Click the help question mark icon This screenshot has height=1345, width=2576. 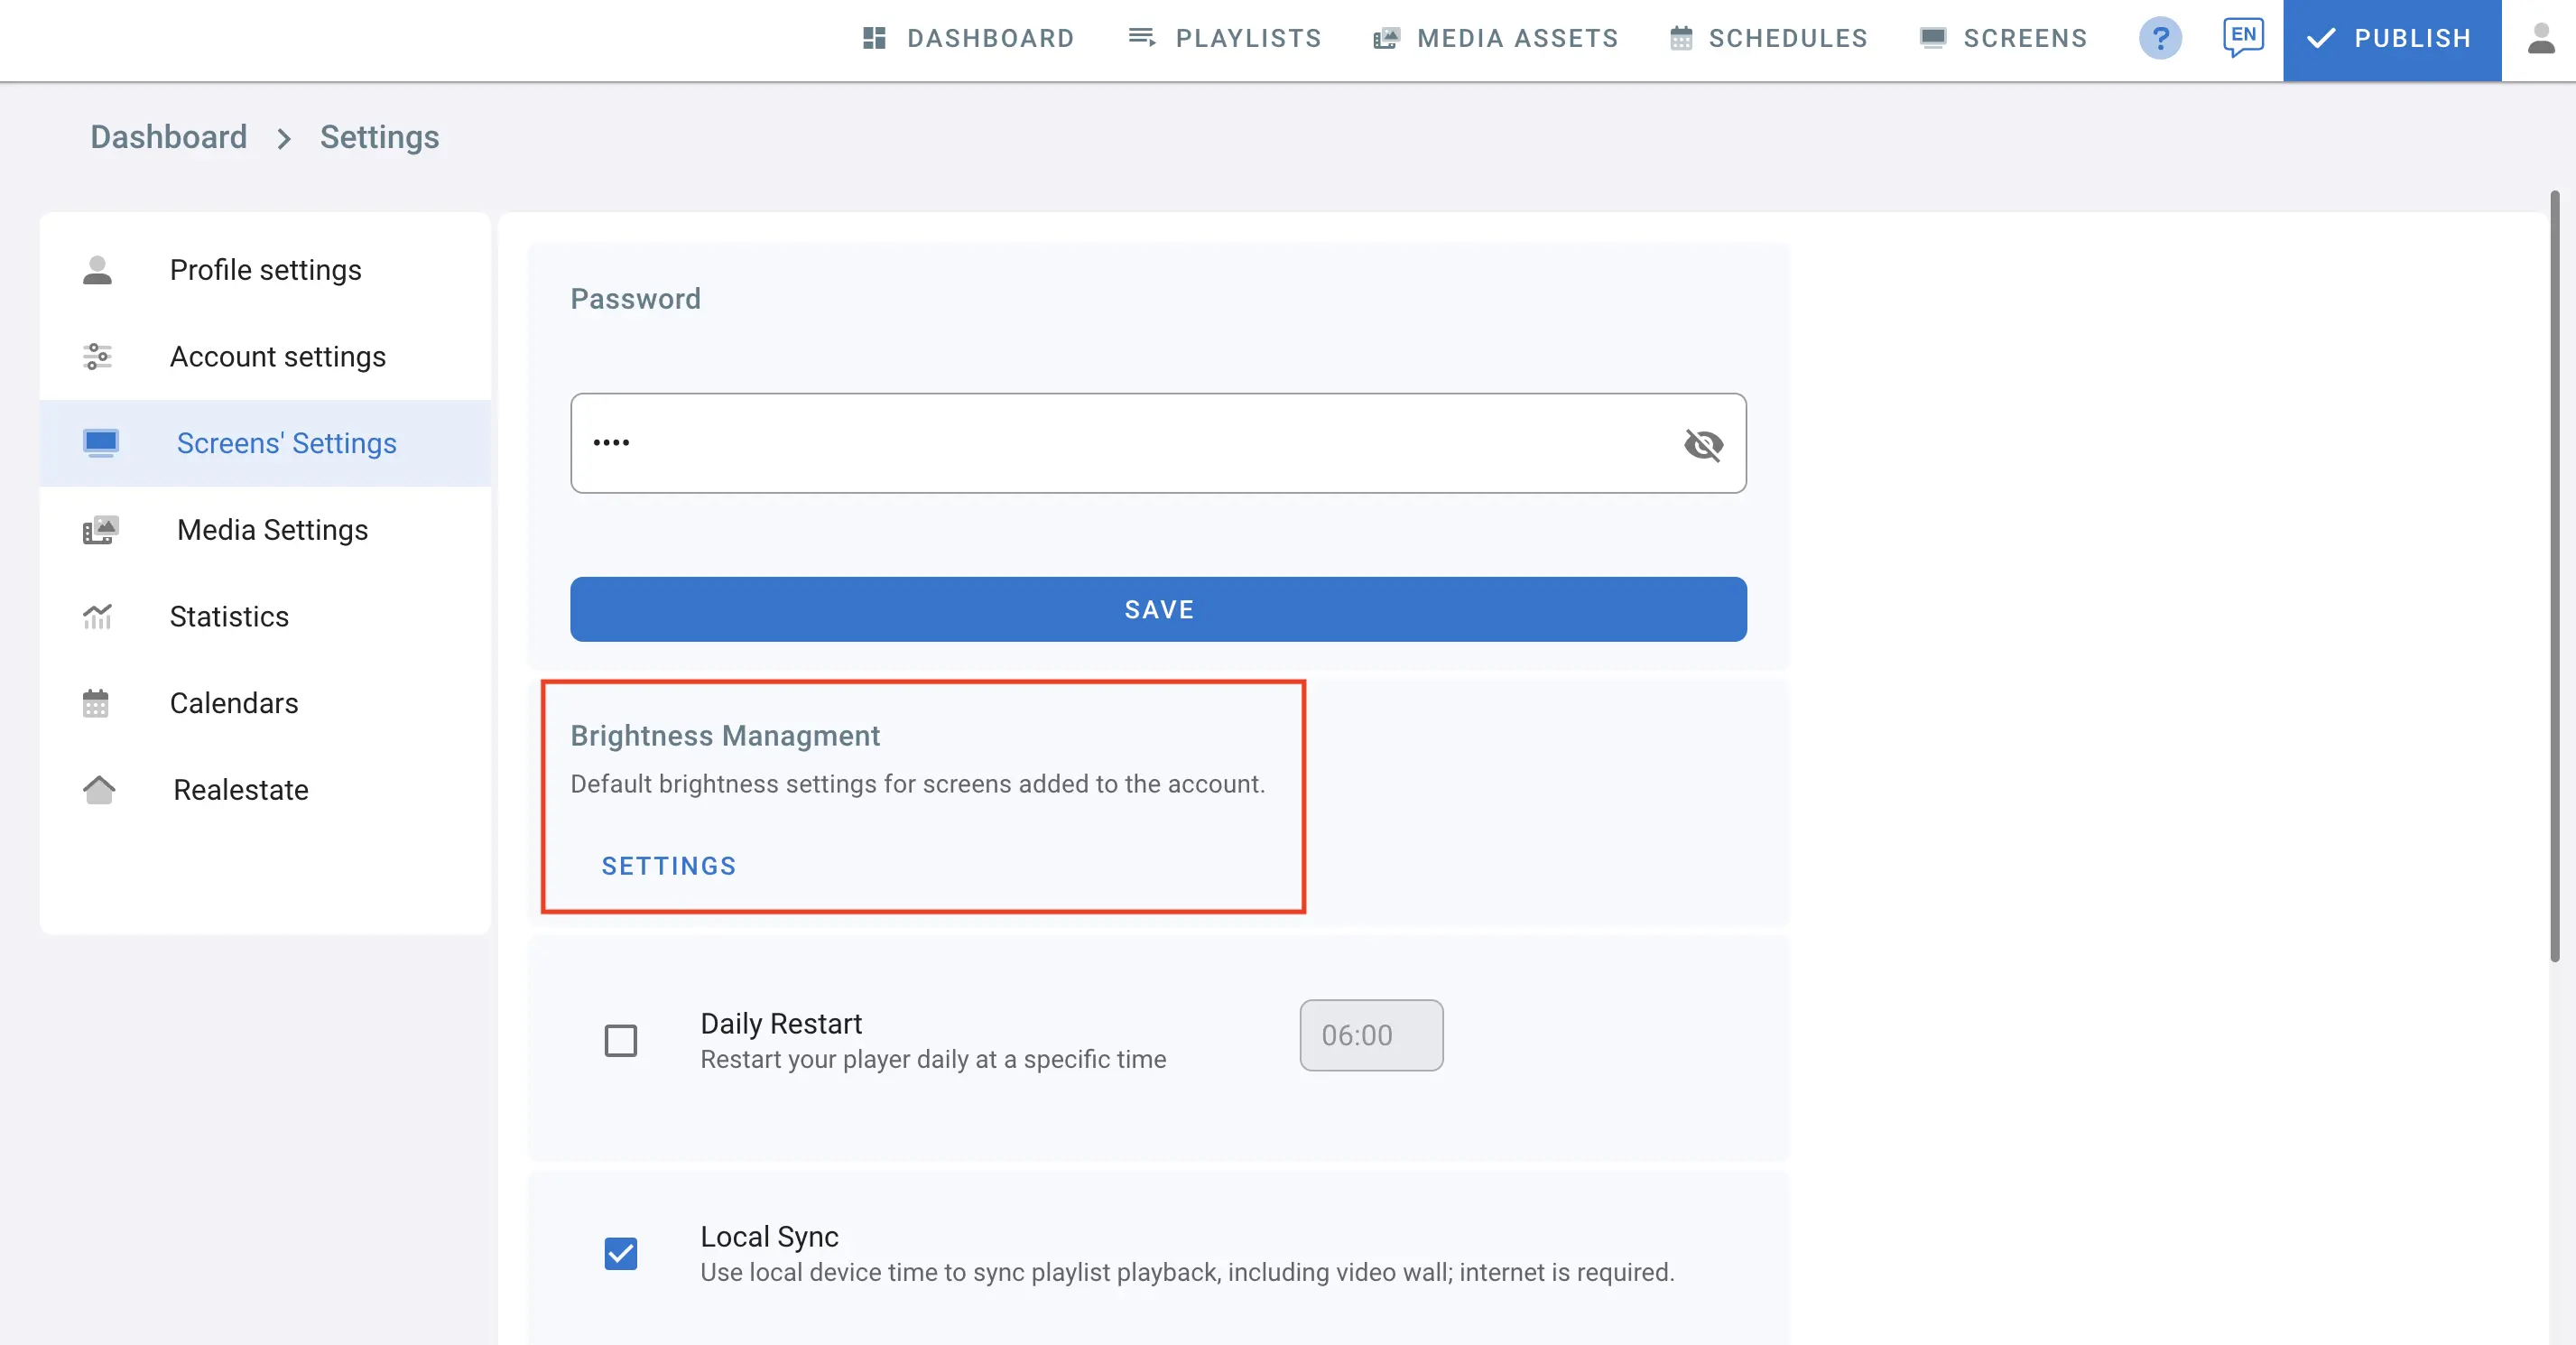pyautogui.click(x=2160, y=39)
